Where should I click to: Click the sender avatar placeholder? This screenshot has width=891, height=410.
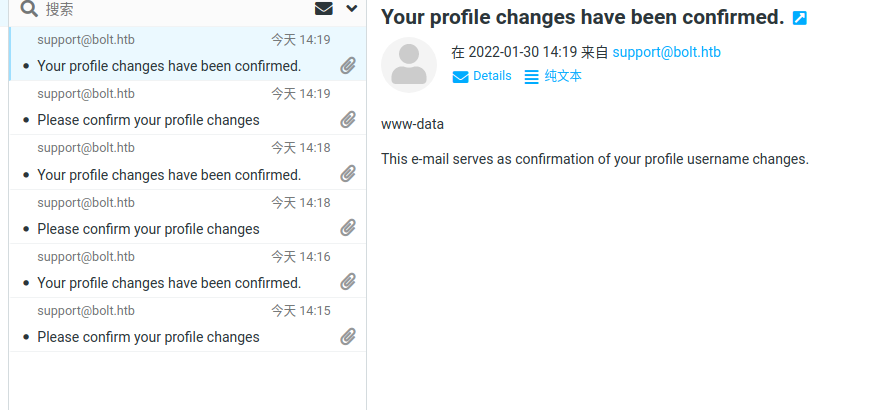point(408,65)
